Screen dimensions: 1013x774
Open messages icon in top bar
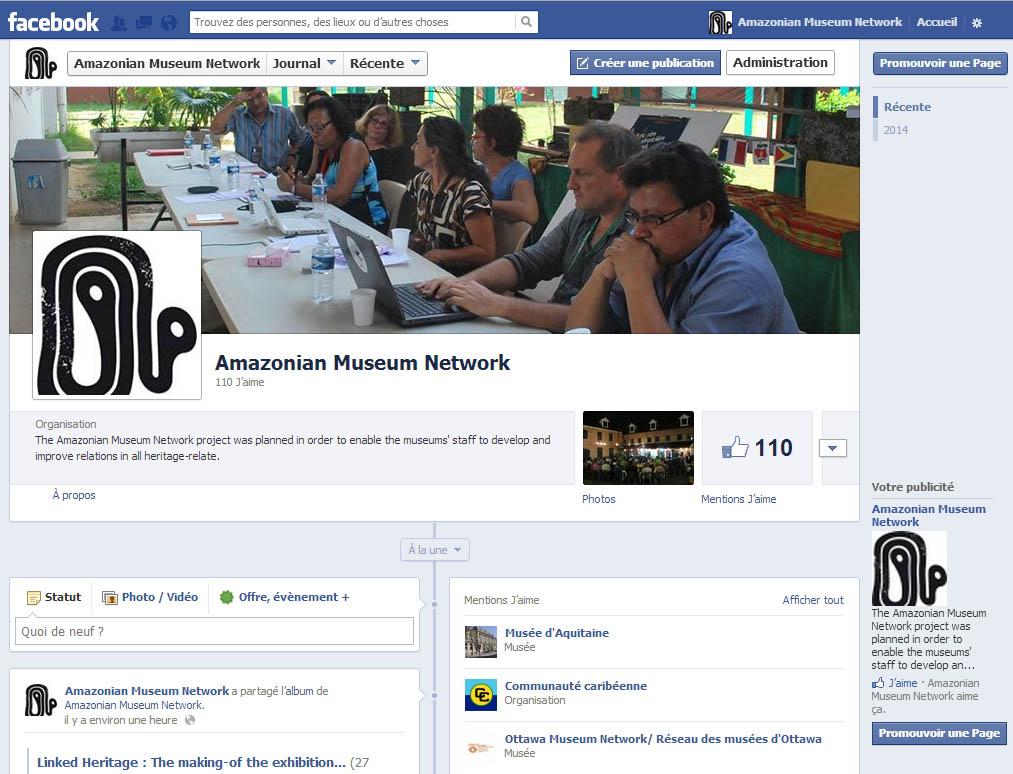pyautogui.click(x=144, y=22)
